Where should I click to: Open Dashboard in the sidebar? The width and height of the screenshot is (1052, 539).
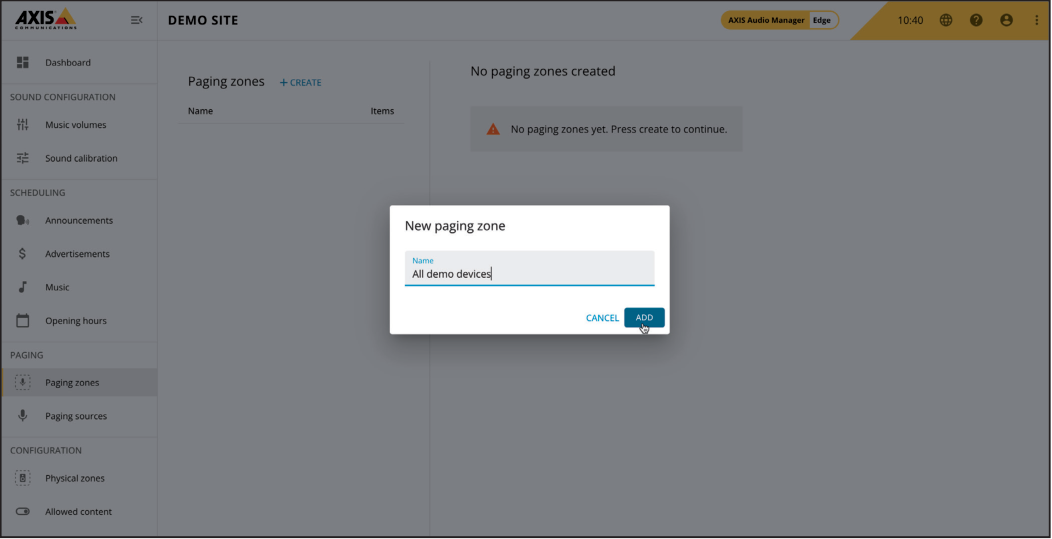(79, 62)
